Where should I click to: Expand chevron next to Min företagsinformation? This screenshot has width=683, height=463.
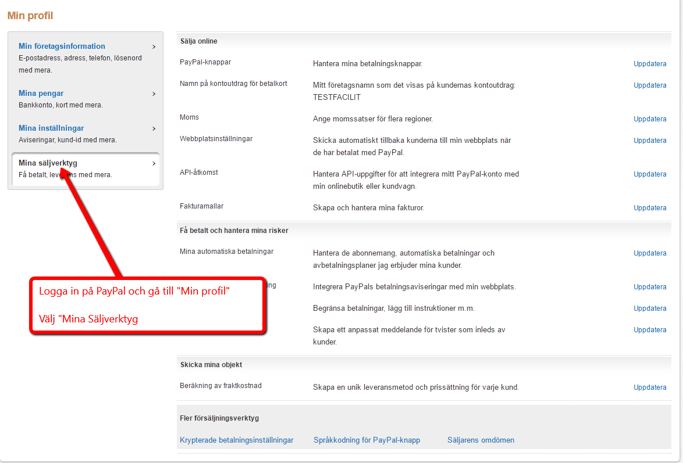click(154, 47)
